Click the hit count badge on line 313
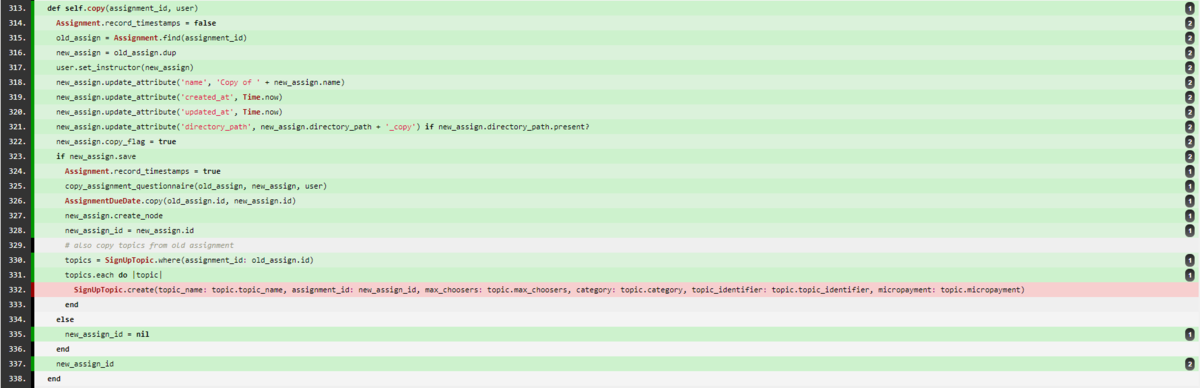The width and height of the screenshot is (1200, 388). tap(1189, 7)
